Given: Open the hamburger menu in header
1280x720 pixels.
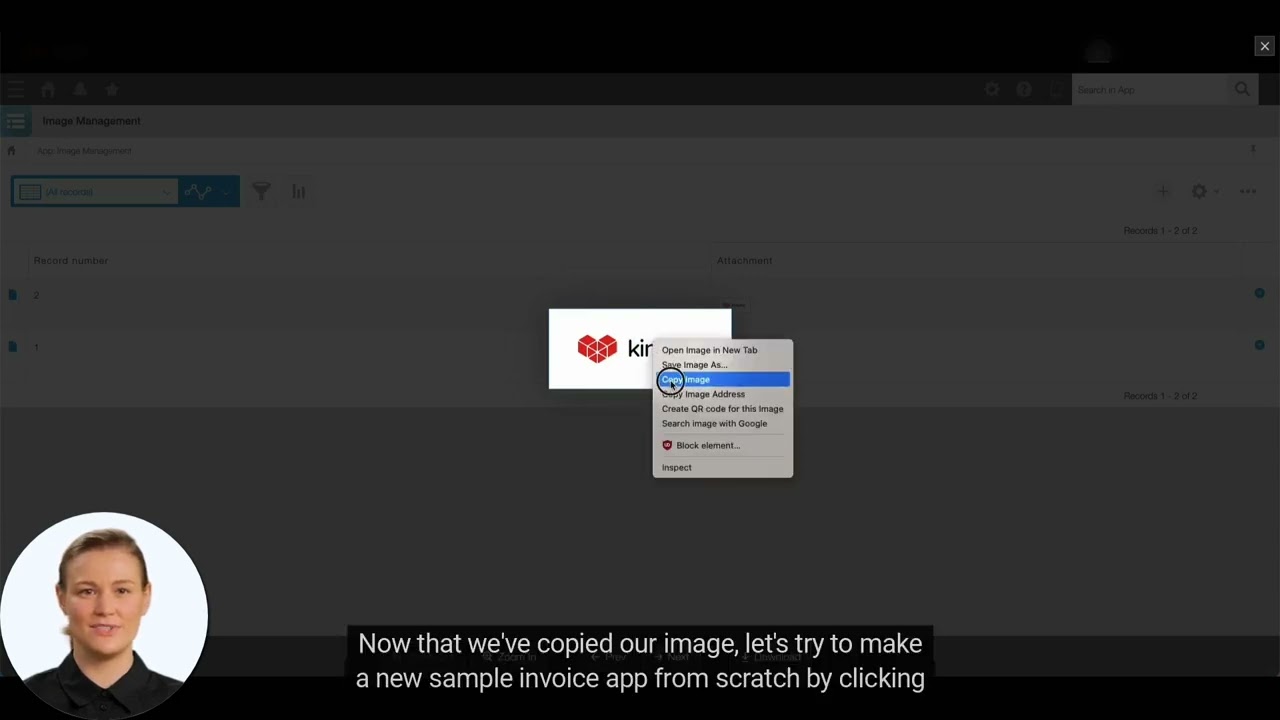Looking at the screenshot, I should point(15,89).
